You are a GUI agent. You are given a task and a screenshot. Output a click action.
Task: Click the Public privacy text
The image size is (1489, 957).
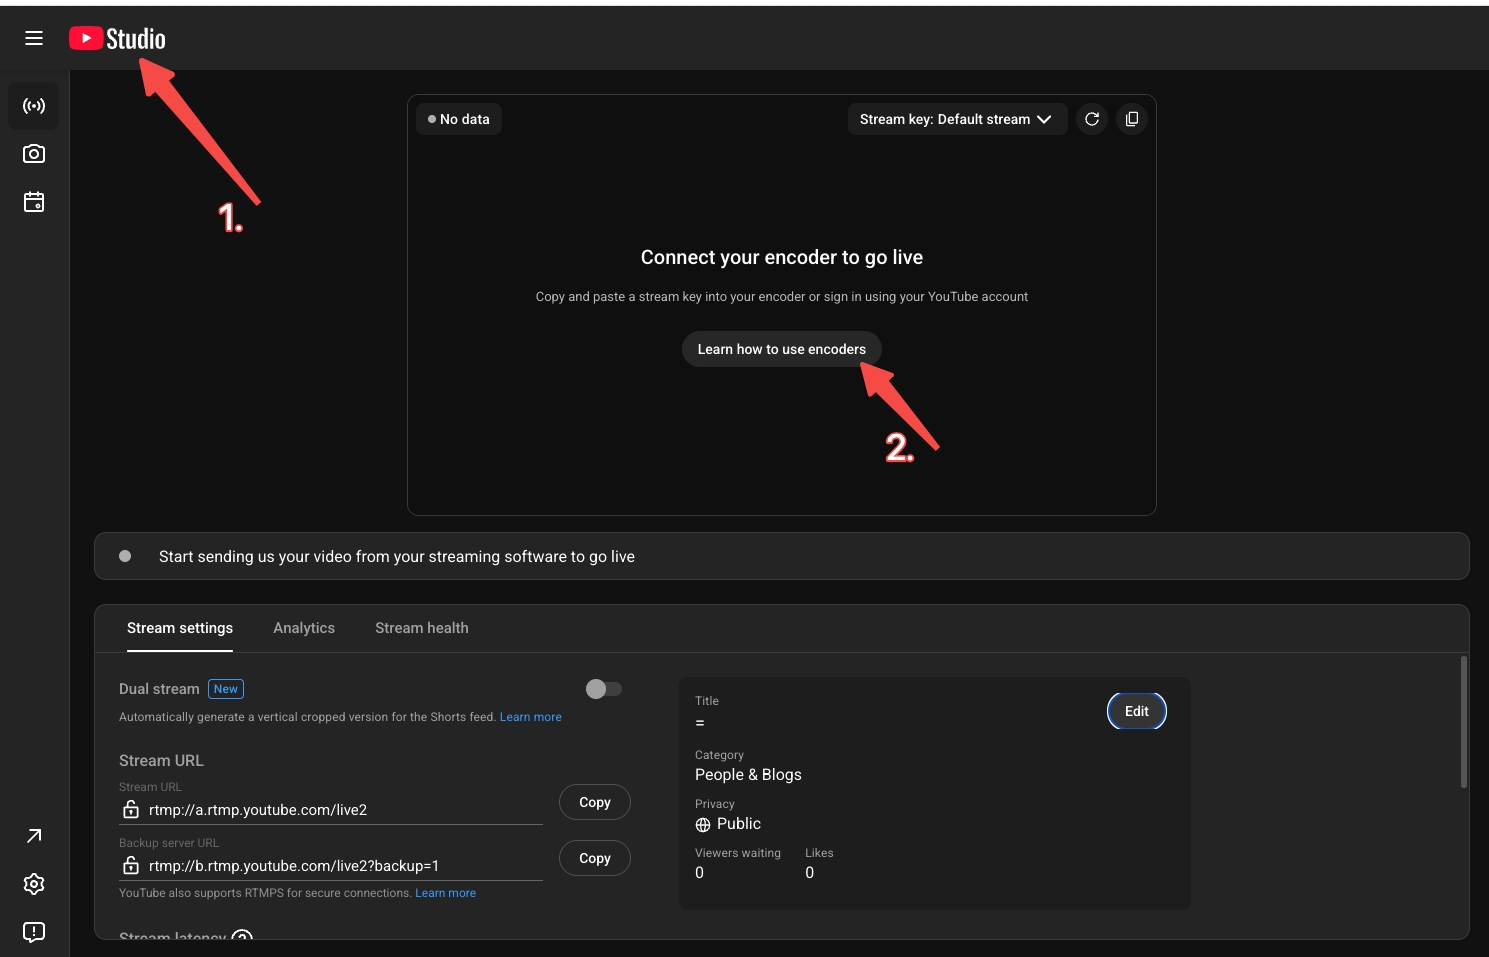(739, 824)
